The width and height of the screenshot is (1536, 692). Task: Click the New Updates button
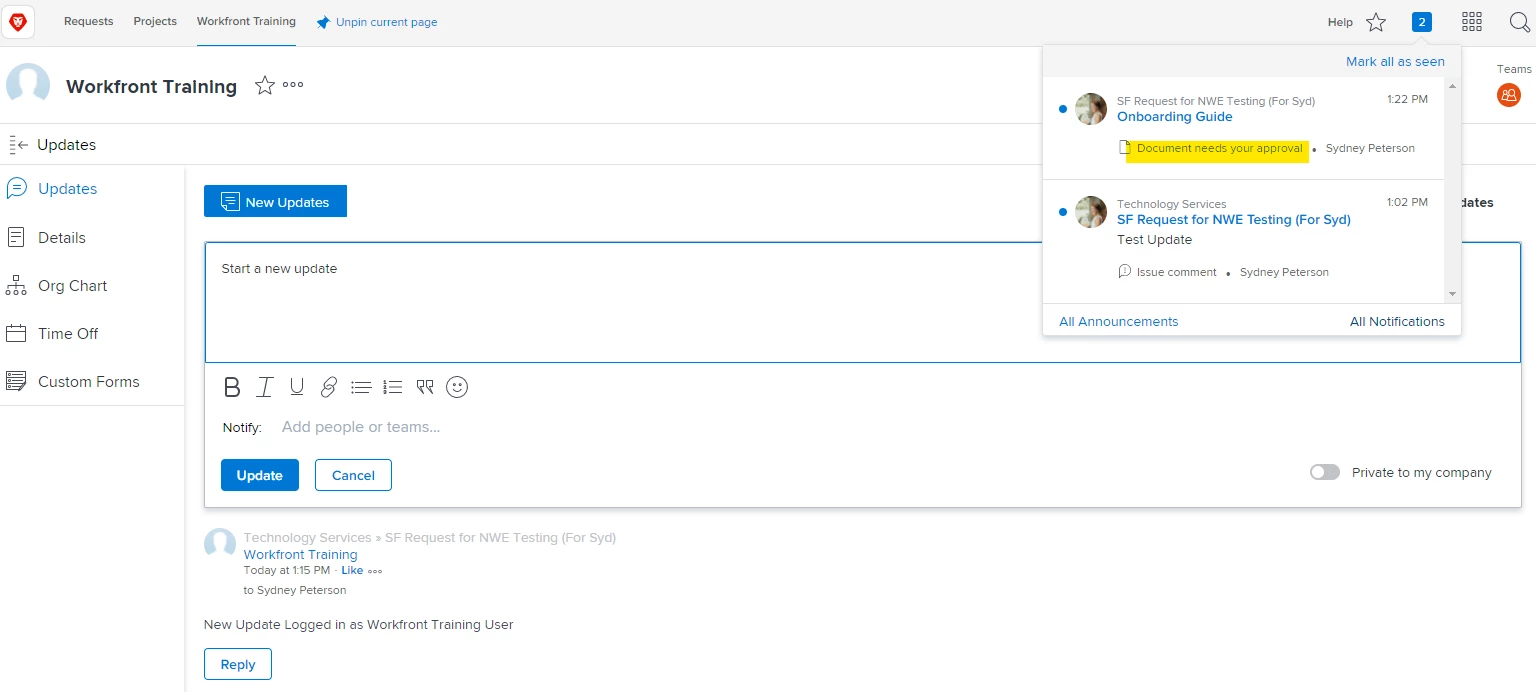click(275, 201)
